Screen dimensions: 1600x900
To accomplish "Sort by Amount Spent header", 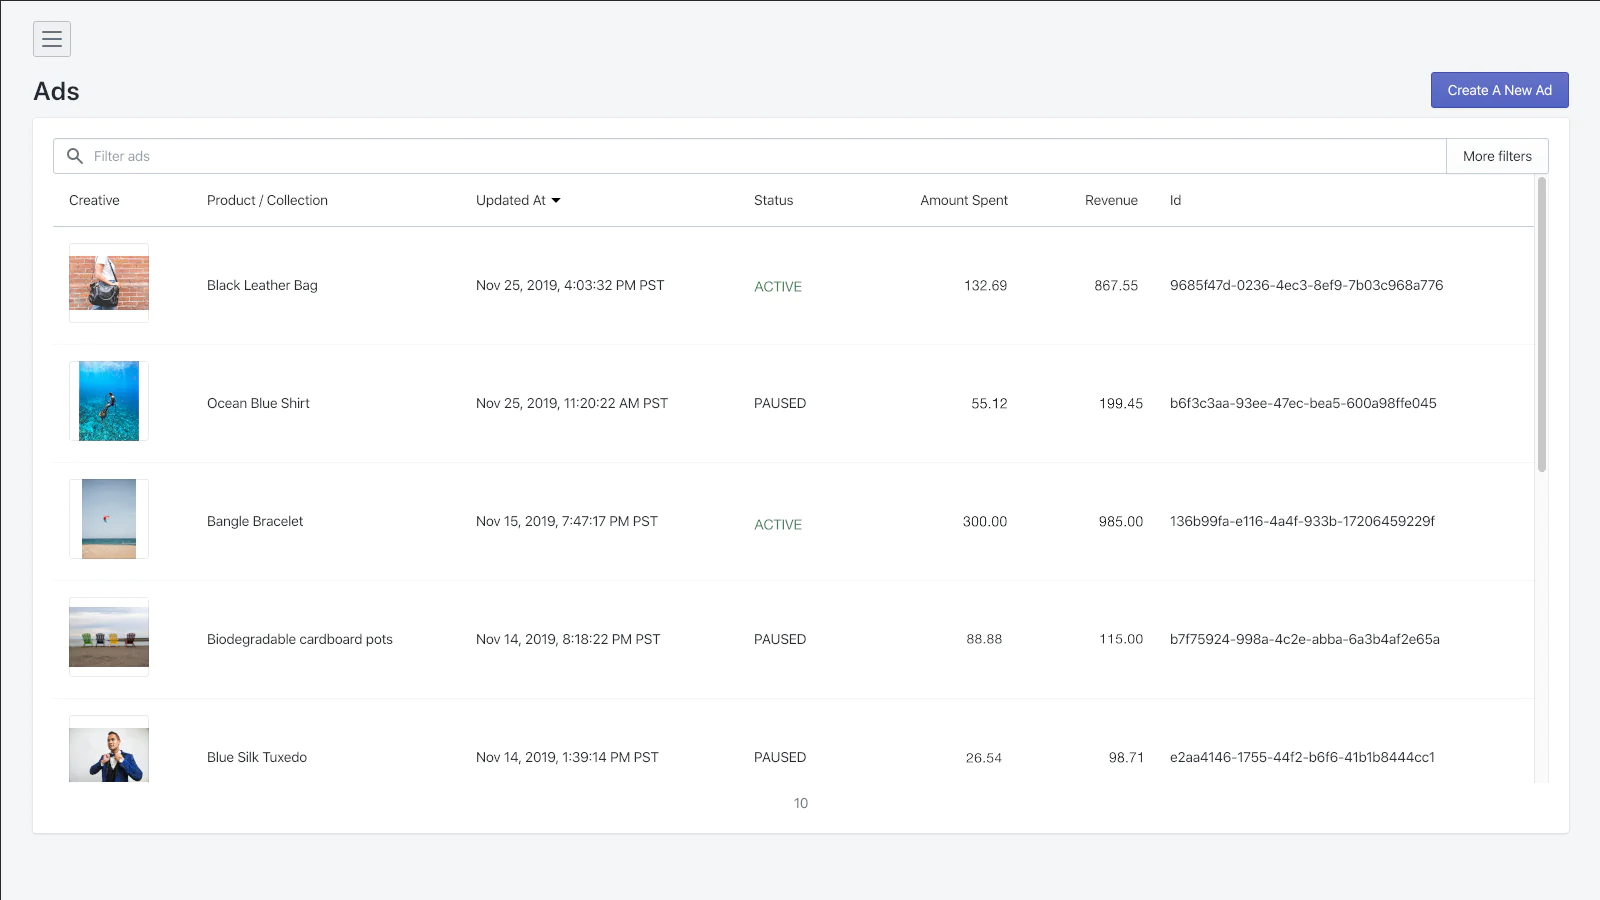I will [x=964, y=200].
